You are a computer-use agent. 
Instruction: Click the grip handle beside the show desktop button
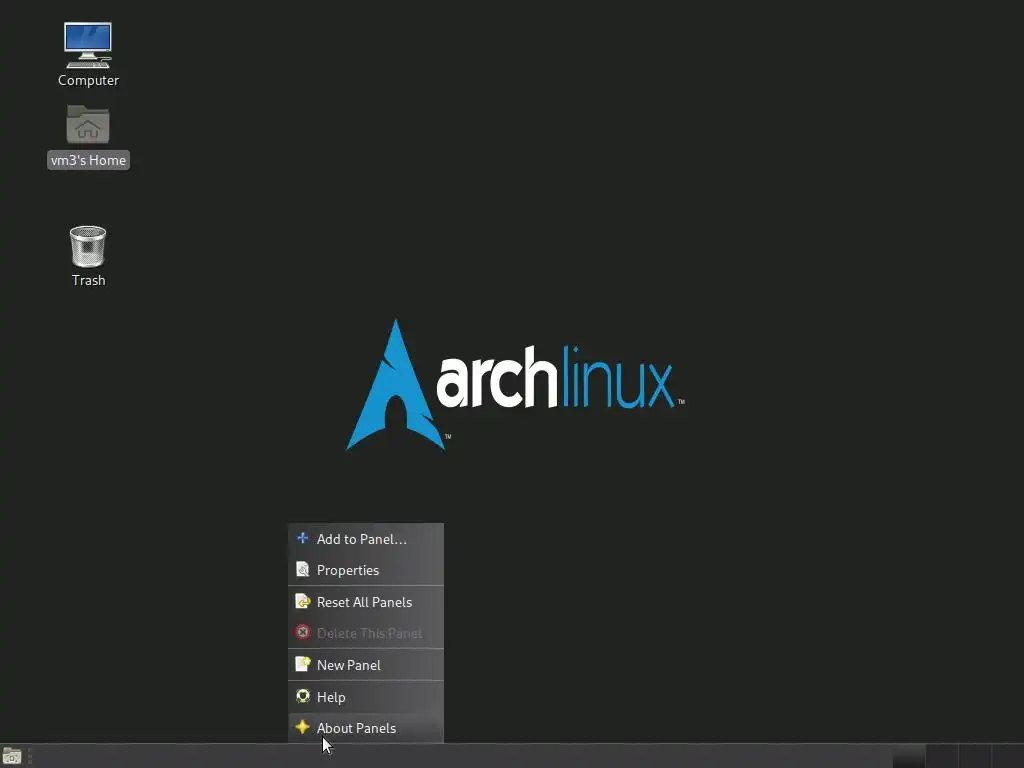click(30, 756)
